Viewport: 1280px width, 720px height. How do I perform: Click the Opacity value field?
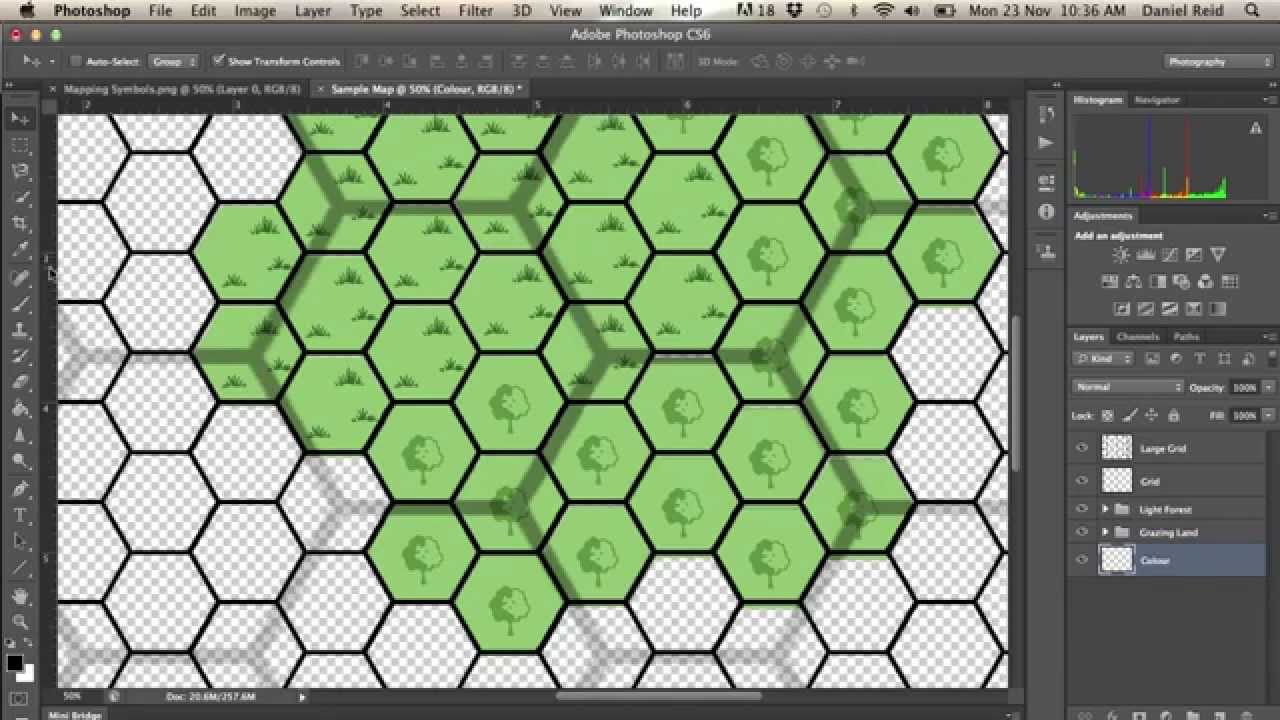[x=1243, y=387]
